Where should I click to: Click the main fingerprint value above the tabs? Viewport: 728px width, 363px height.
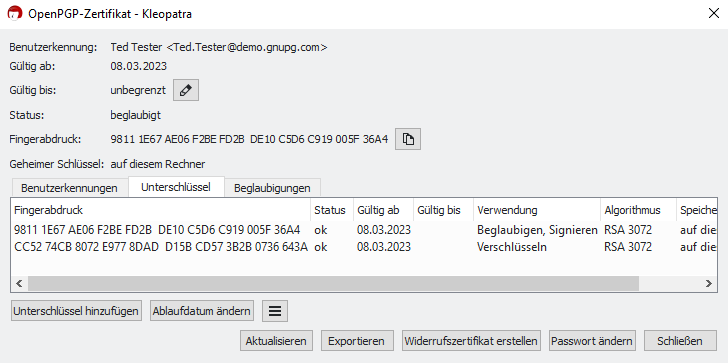coord(249,139)
